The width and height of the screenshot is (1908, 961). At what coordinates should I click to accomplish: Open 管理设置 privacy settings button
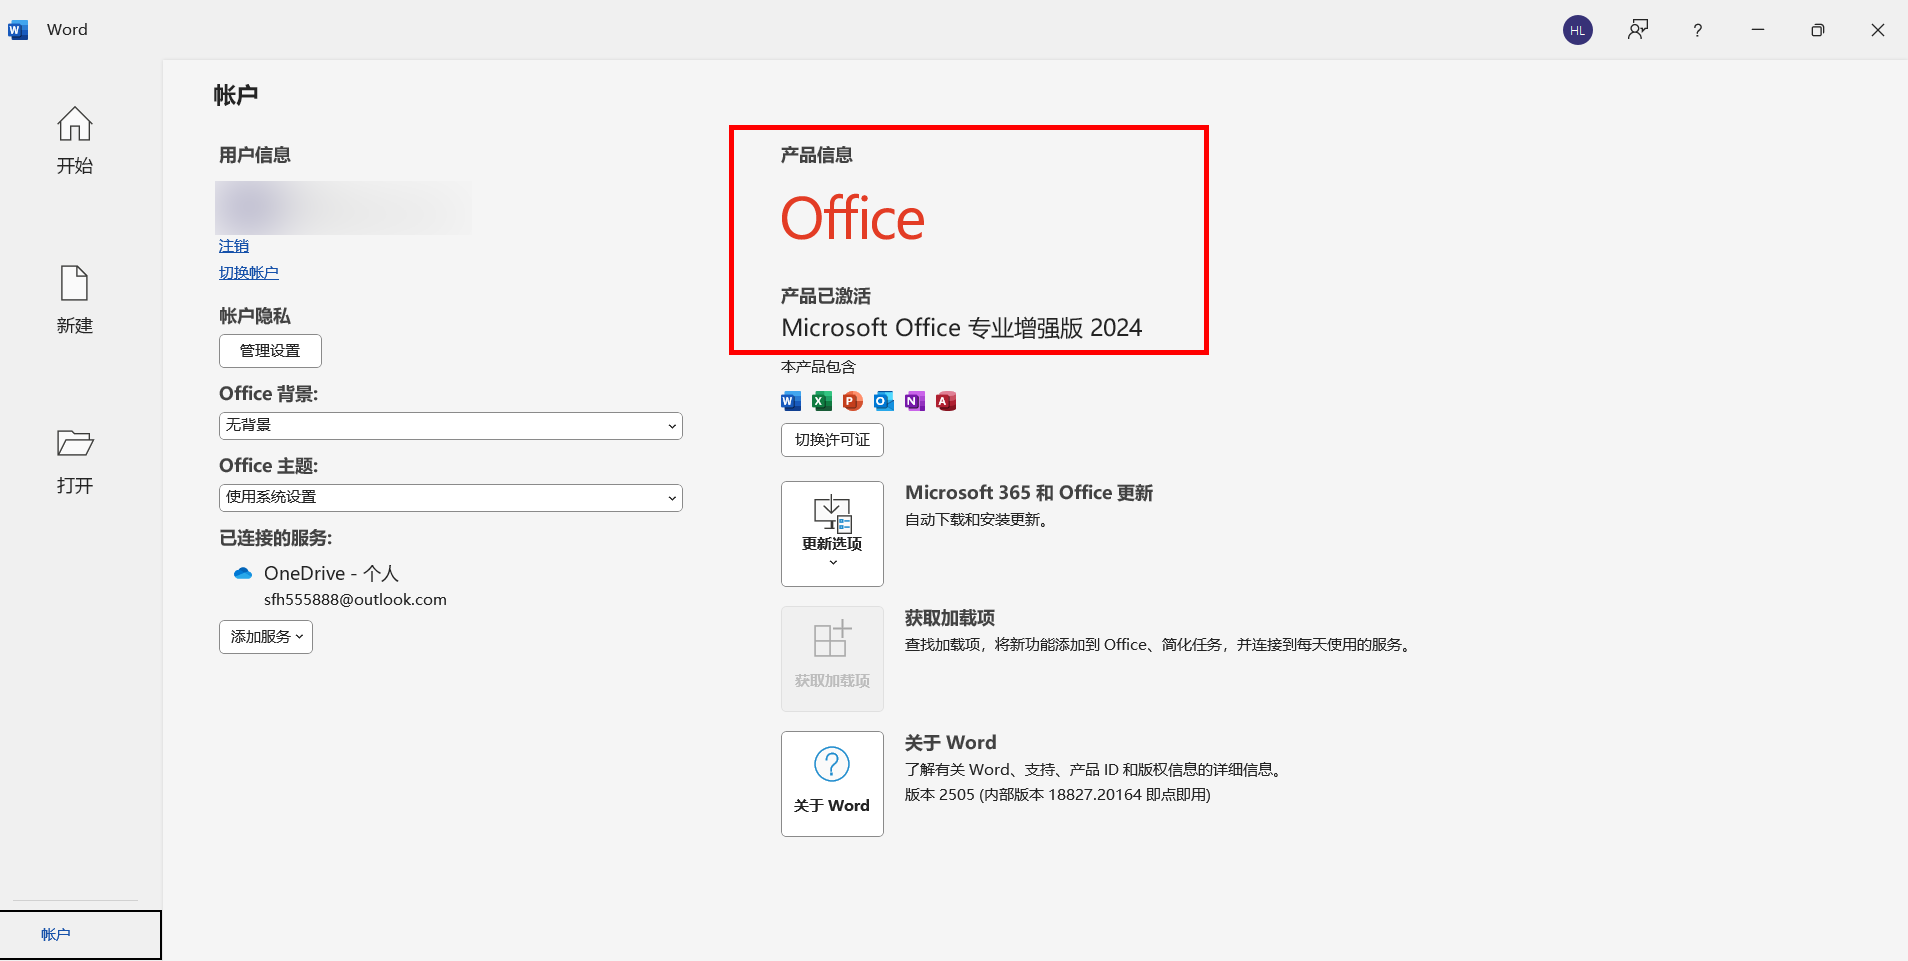pos(270,351)
